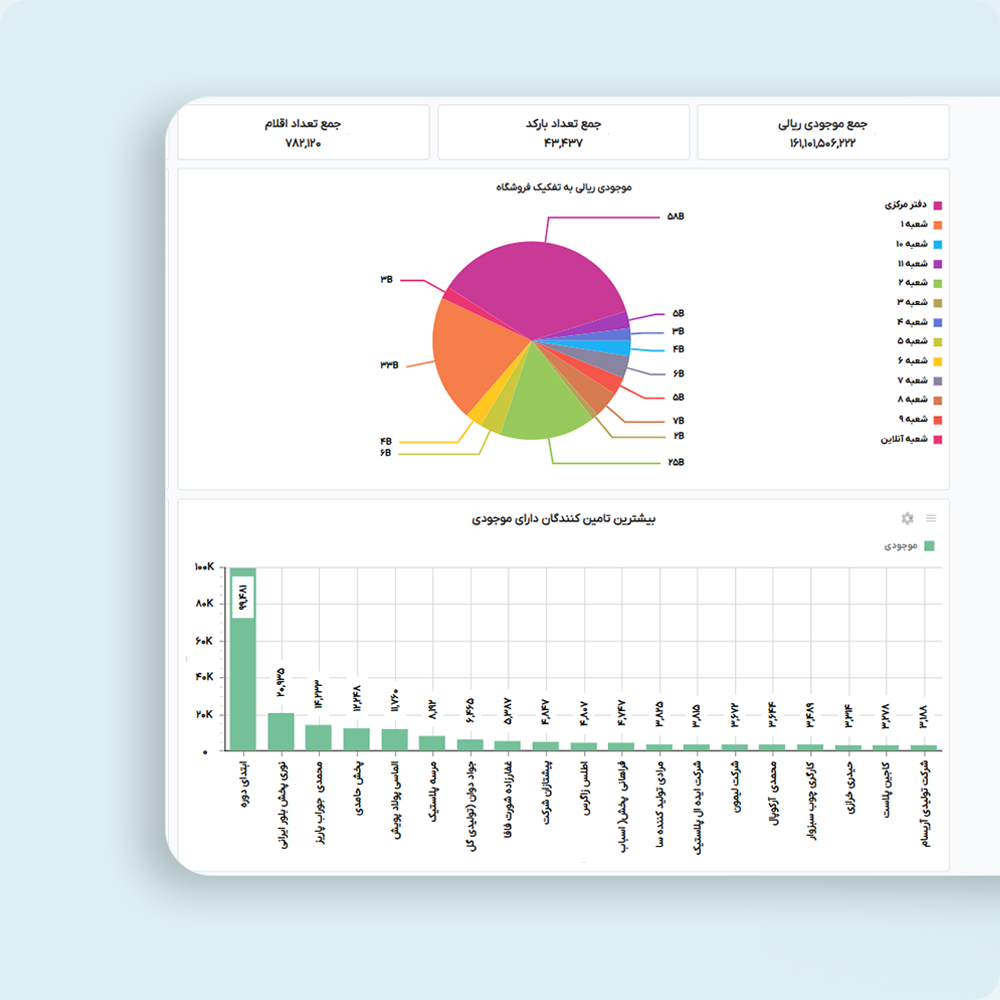
Task: Toggle the شعبه ۳ legend entry
Action: 920,303
